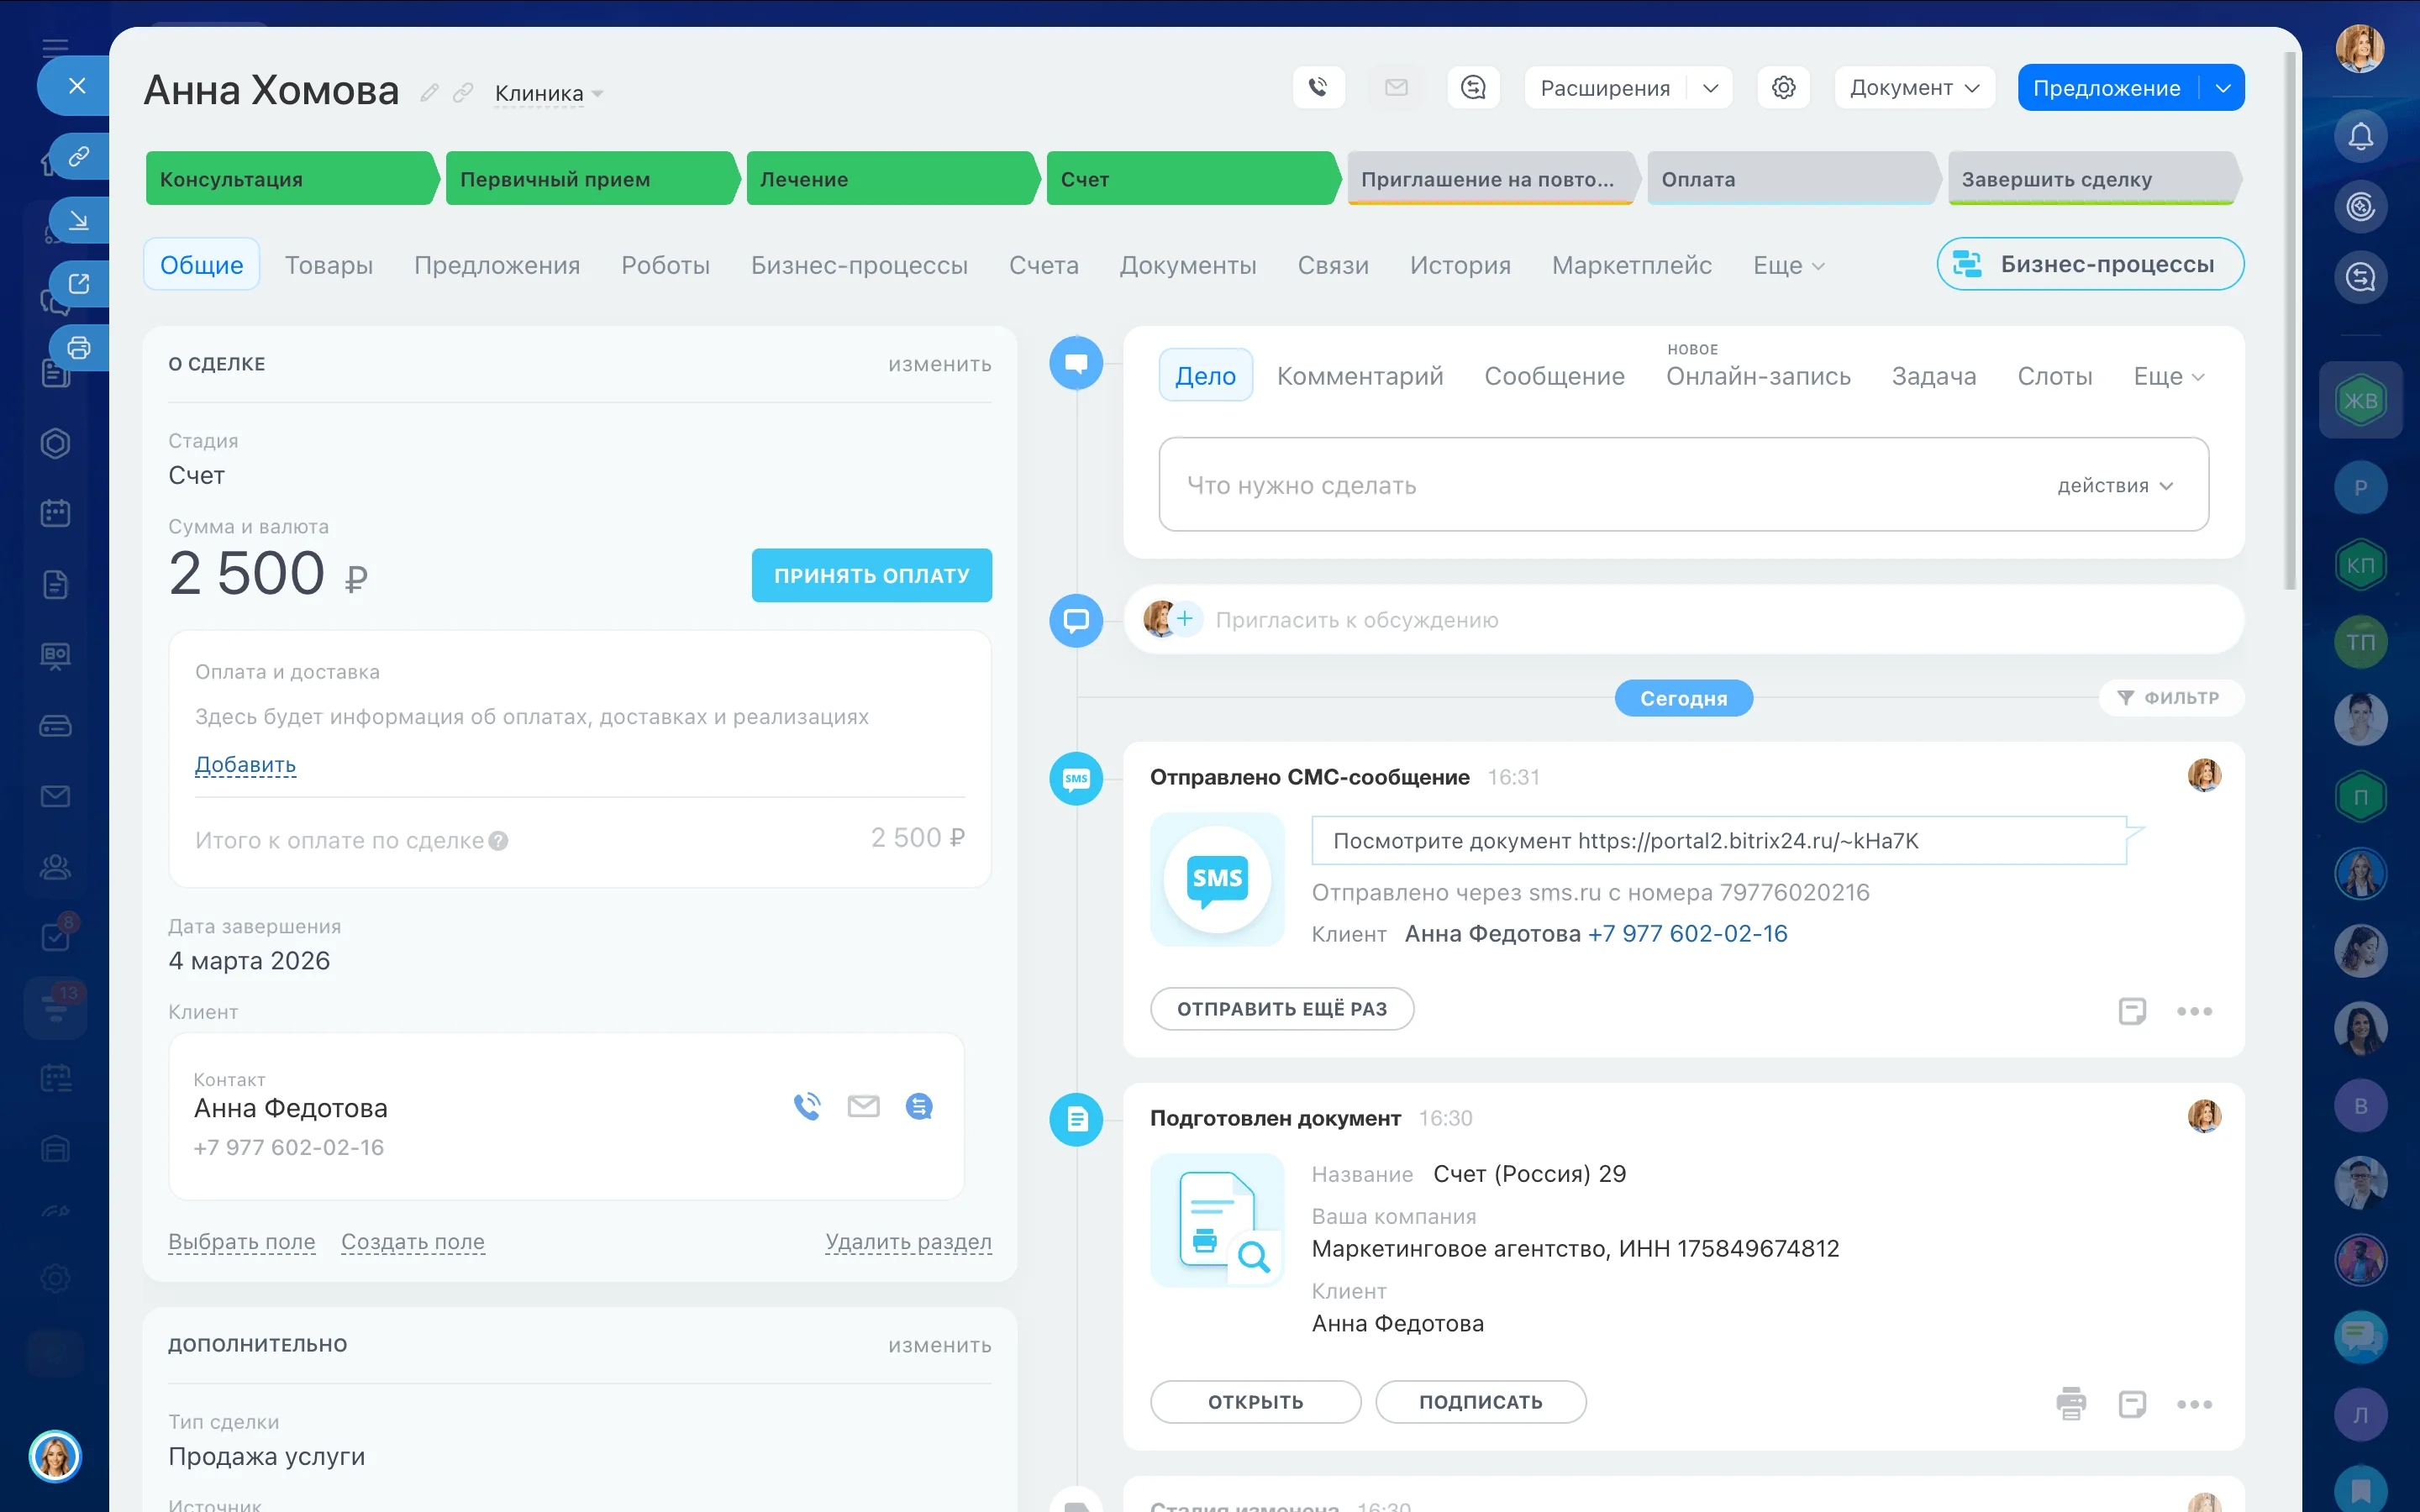2420x1512 pixels.
Task: Add a participant with the plus icon
Action: (x=1185, y=619)
